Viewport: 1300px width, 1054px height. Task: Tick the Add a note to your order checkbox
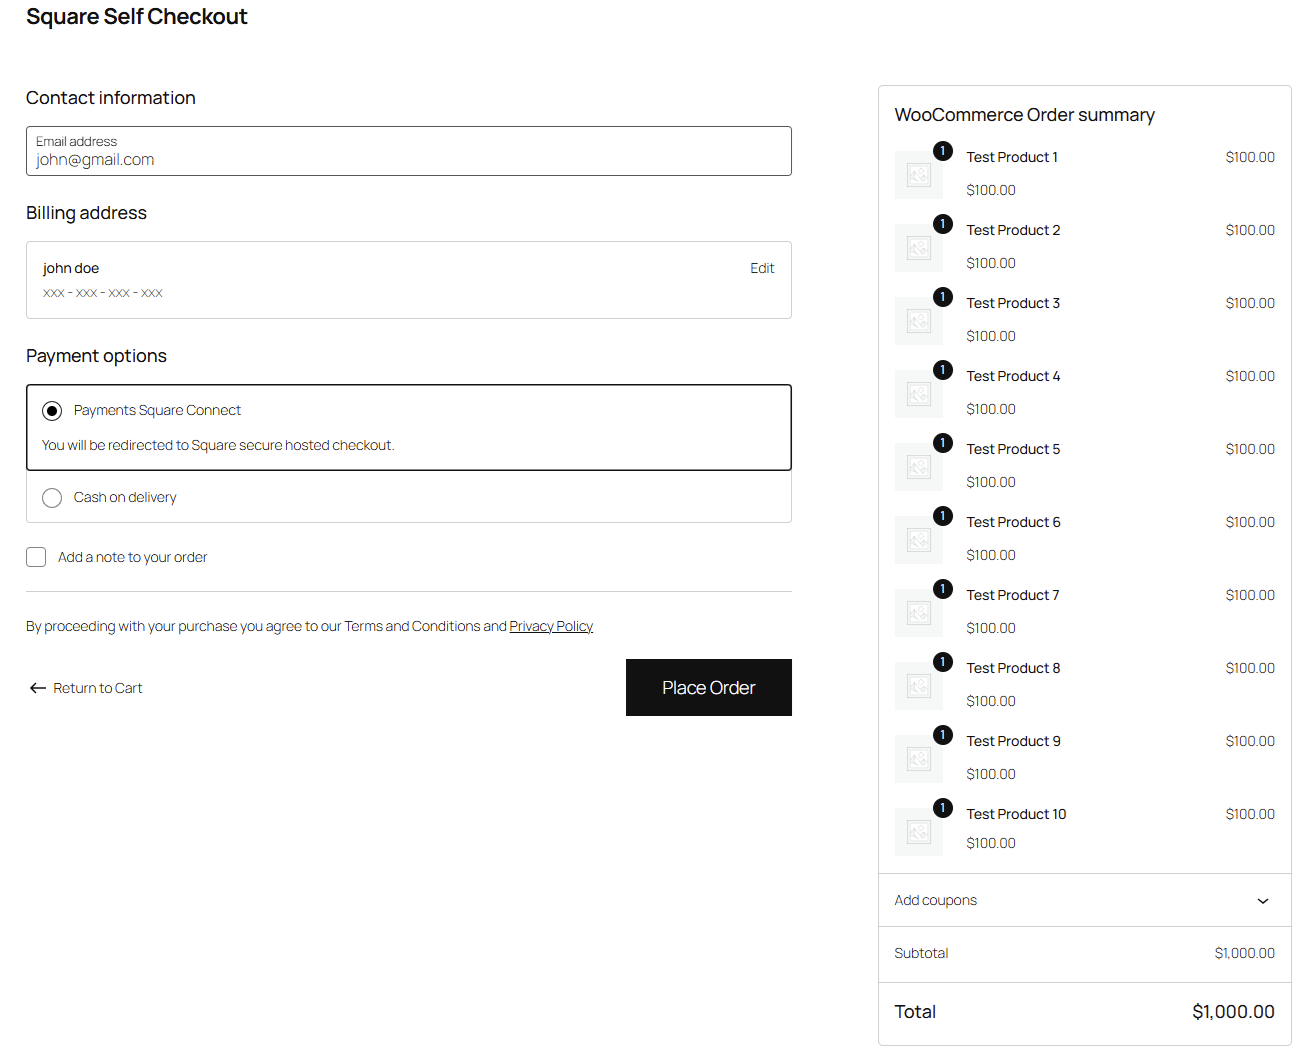[x=36, y=557]
